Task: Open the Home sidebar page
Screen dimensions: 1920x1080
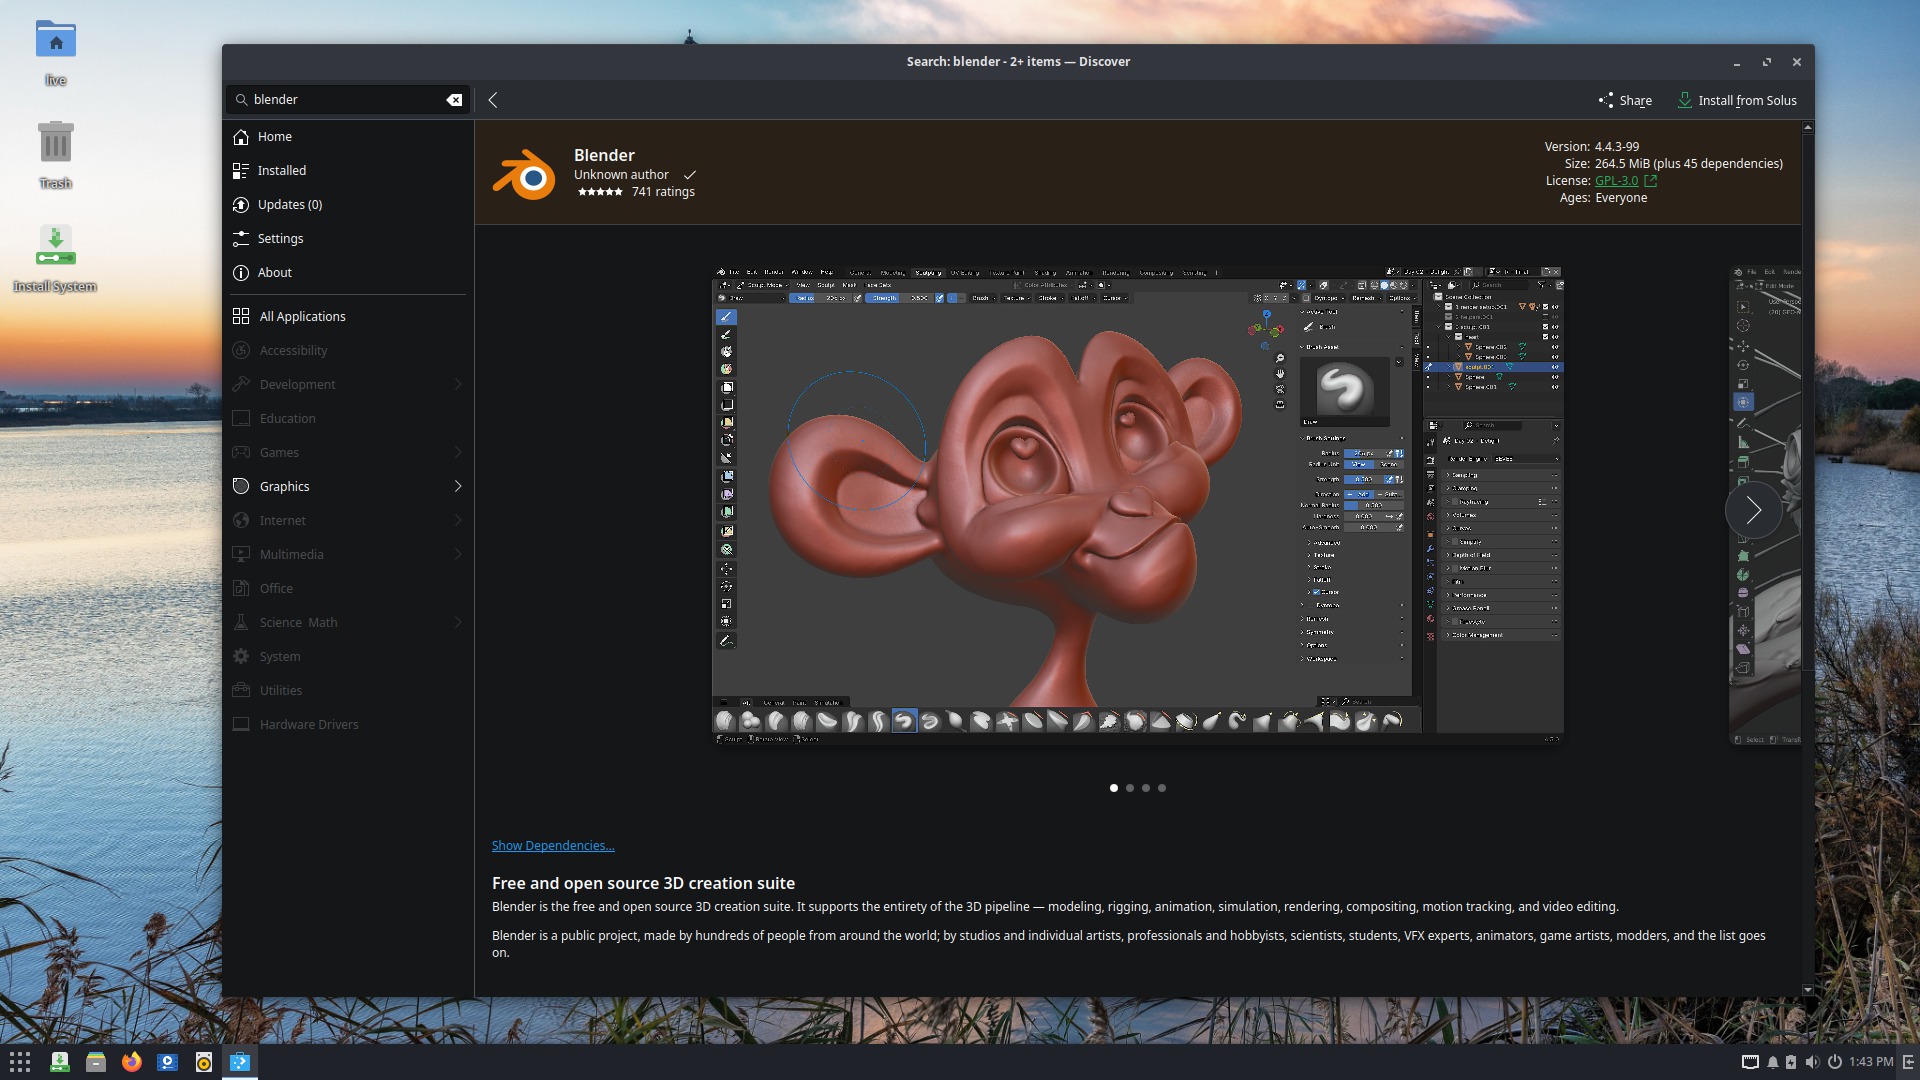Action: tap(274, 137)
